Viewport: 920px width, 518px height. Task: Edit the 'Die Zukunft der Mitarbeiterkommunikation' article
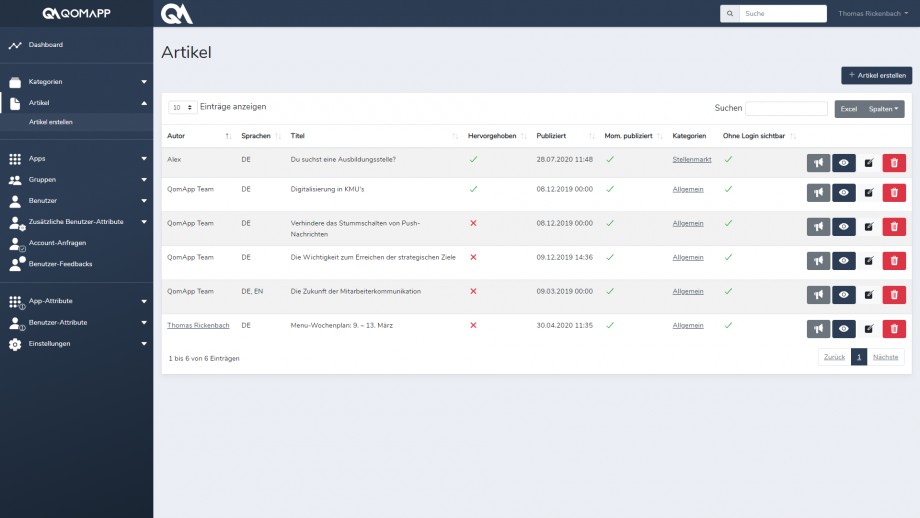coord(869,295)
